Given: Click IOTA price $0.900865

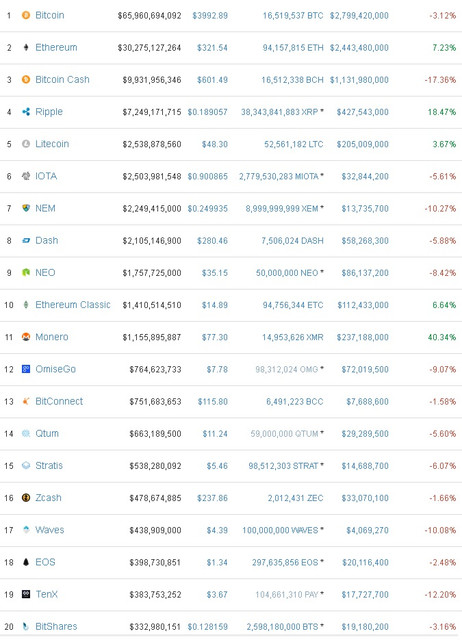Looking at the screenshot, I should coord(207,176).
